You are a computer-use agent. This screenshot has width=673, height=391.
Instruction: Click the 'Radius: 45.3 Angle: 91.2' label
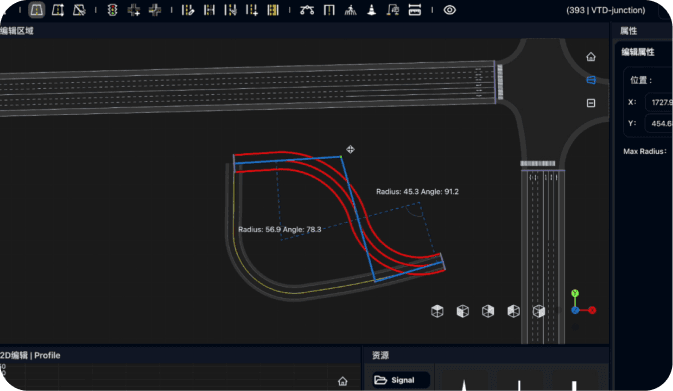(417, 191)
